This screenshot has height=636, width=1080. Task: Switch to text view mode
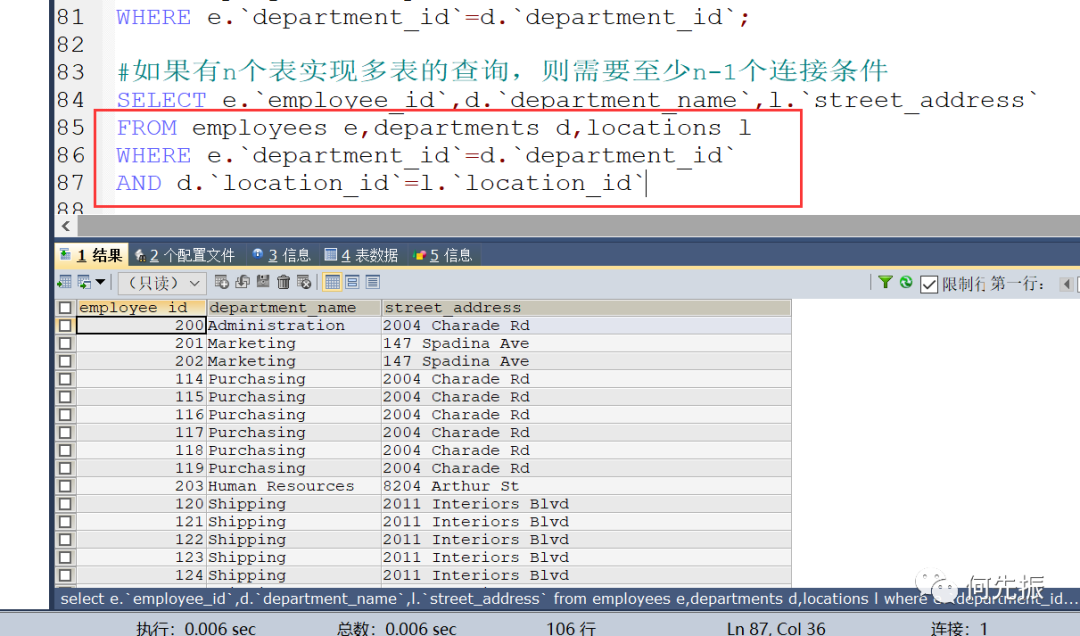[x=373, y=282]
